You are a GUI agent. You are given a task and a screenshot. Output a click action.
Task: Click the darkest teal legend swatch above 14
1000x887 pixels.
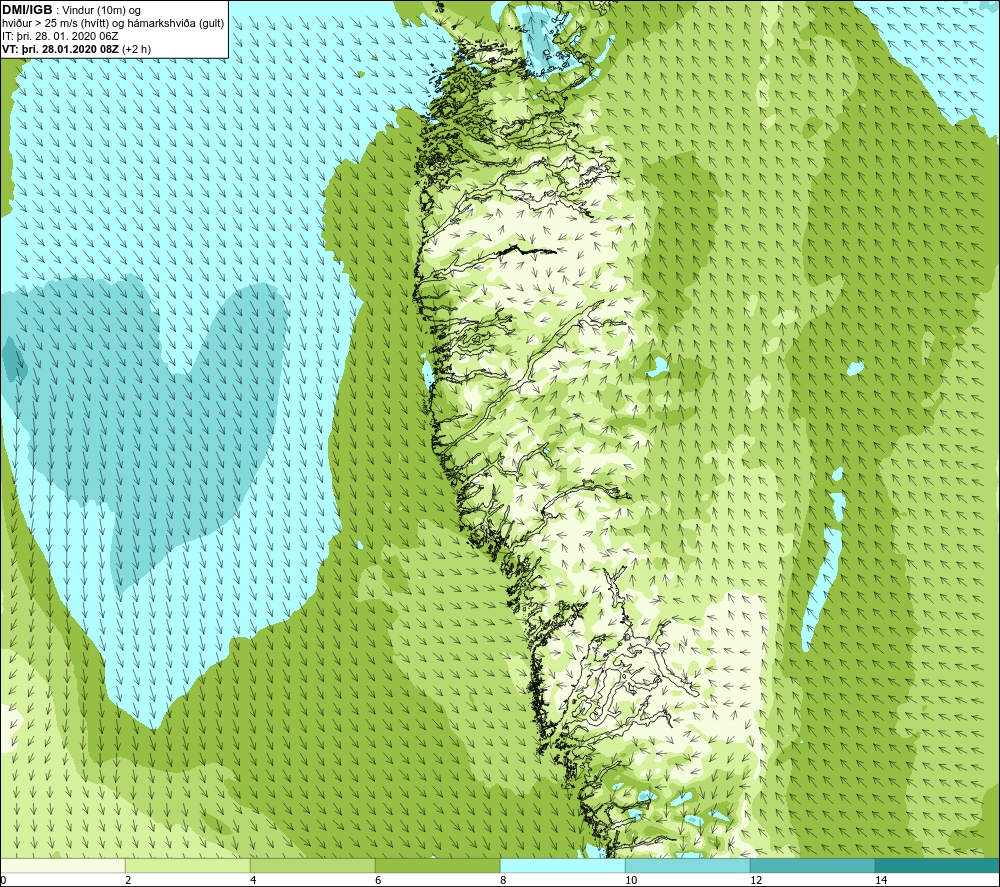coord(938,865)
